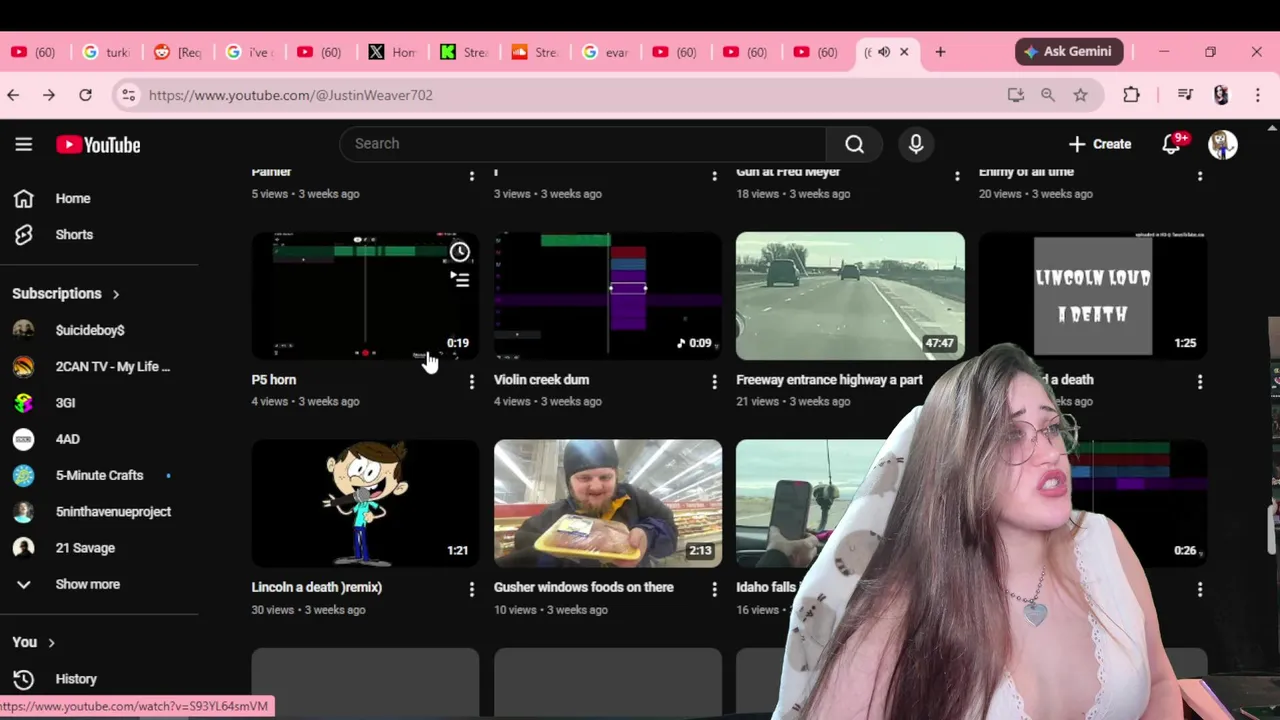Add P5 horn to queue
Screen dimensions: 1280x720
[459, 280]
